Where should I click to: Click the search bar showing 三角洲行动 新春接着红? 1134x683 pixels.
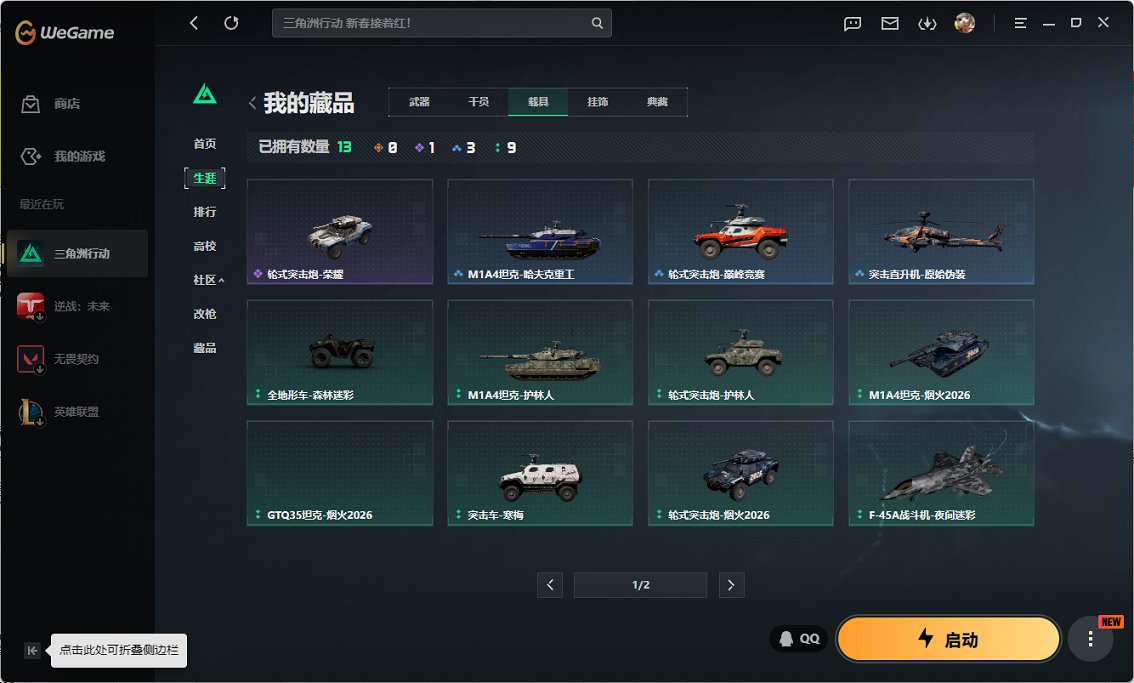tap(442, 22)
